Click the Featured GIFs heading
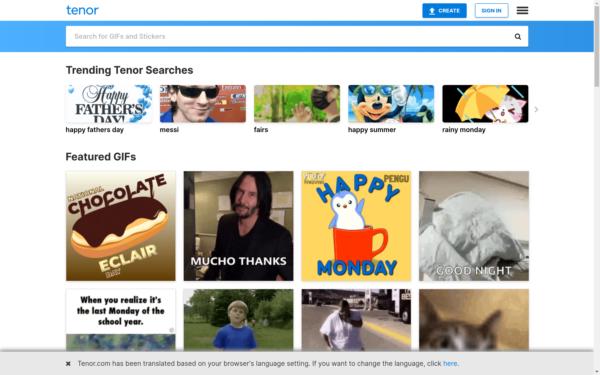600x375 pixels. (101, 157)
